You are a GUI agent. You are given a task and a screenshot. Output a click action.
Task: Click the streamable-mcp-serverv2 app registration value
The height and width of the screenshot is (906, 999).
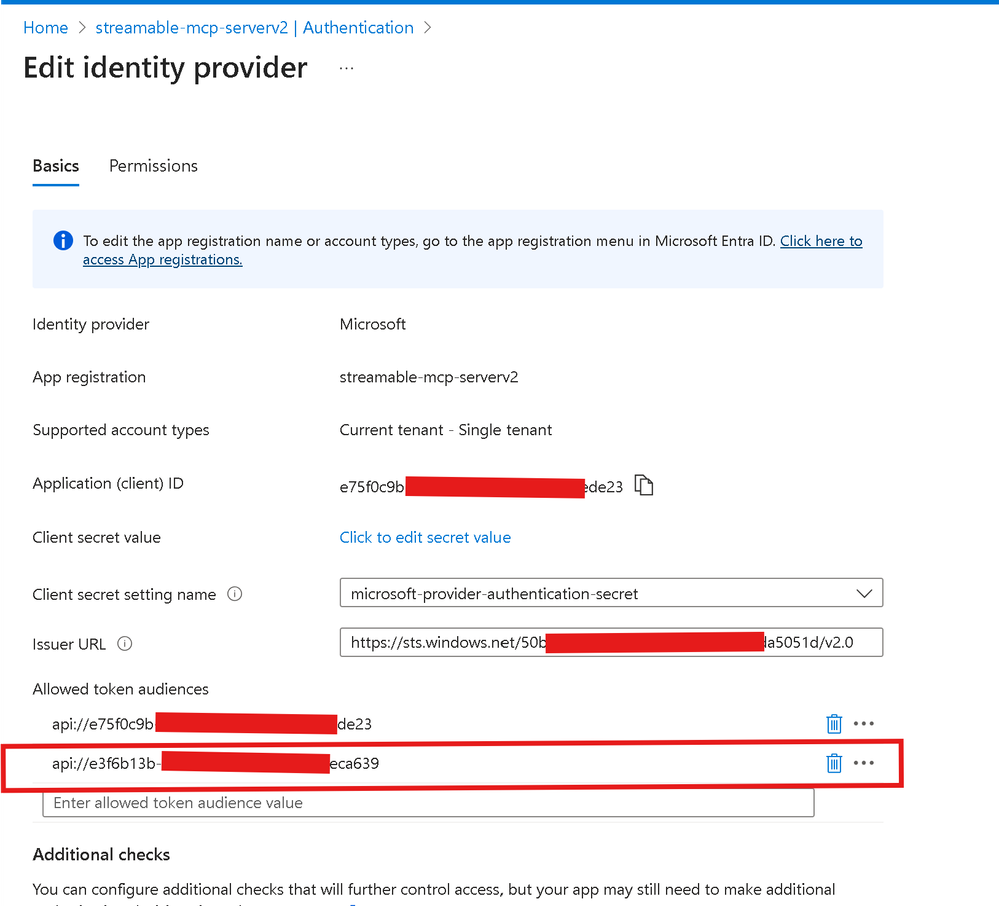[429, 377]
